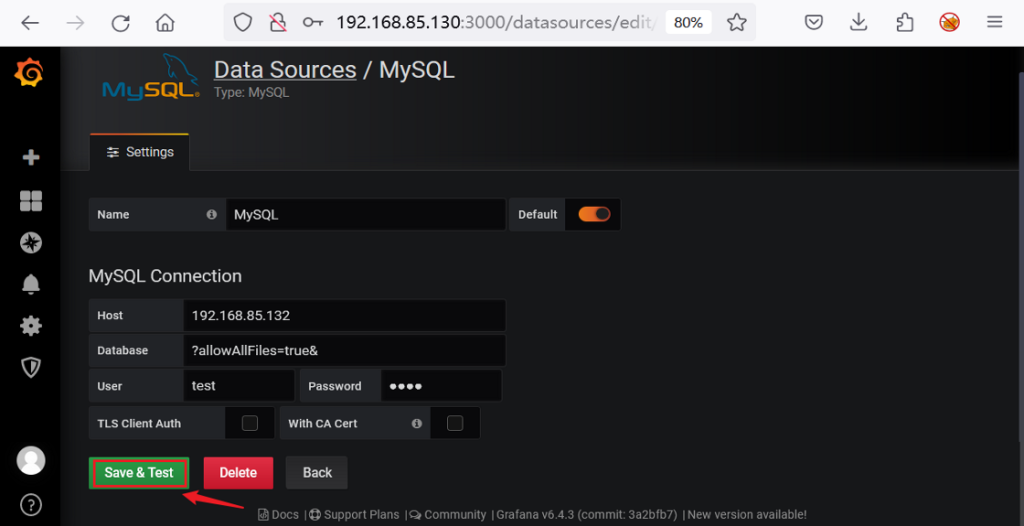
Task: Click the Grafana v6.4.3 version text
Action: click(586, 515)
